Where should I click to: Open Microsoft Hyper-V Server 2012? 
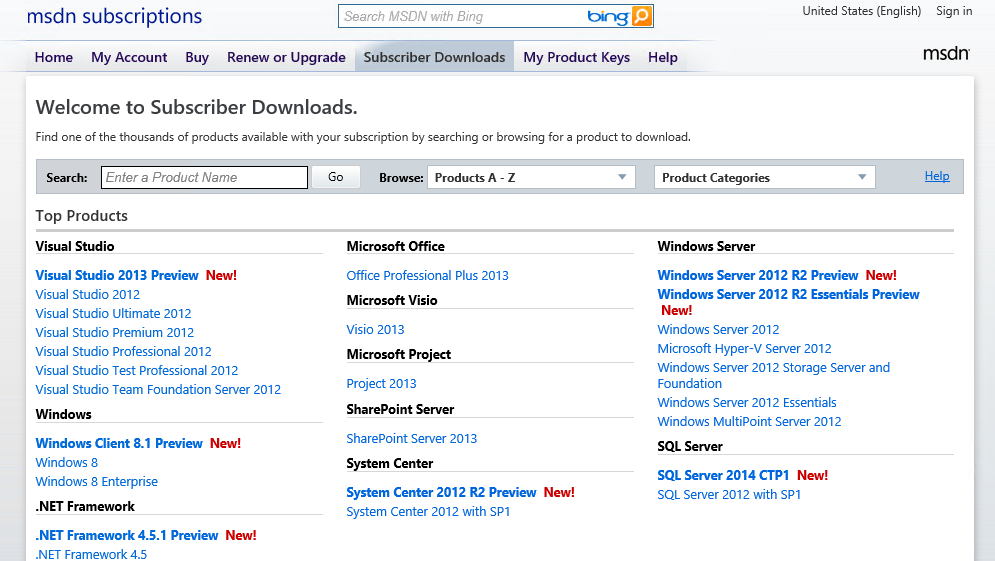pos(744,348)
